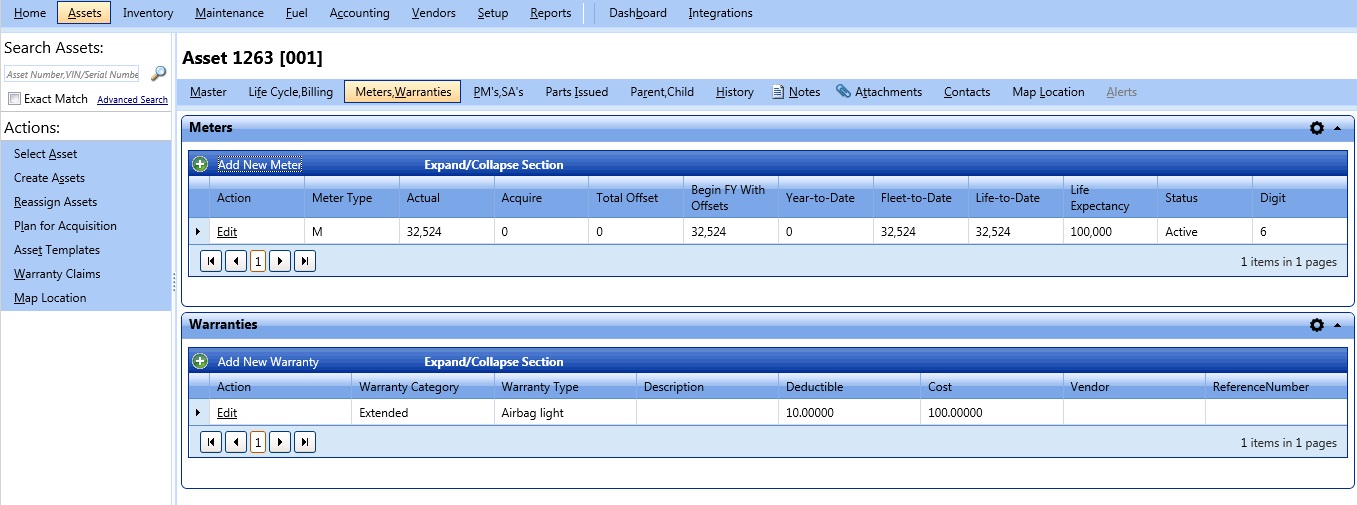Image resolution: width=1357 pixels, height=505 pixels.
Task: Enable the Exact Match checkbox
Action: (x=14, y=99)
